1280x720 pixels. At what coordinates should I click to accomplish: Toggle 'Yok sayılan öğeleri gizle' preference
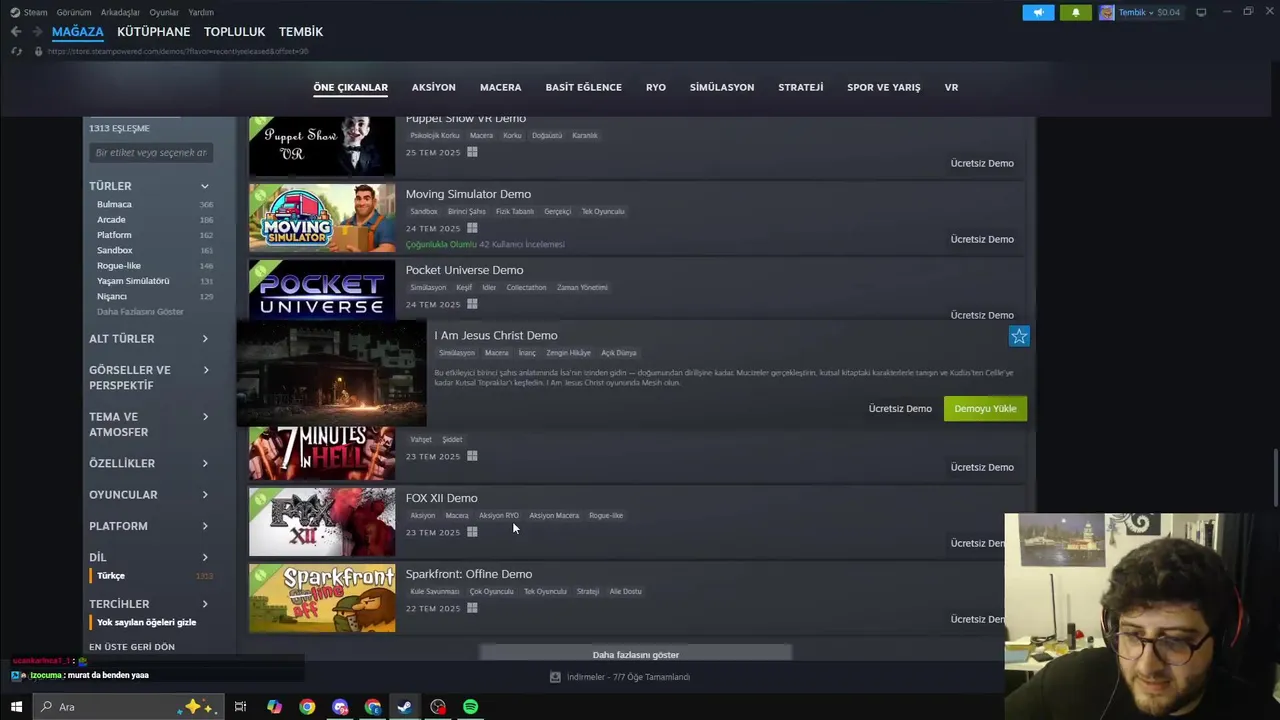(x=146, y=622)
